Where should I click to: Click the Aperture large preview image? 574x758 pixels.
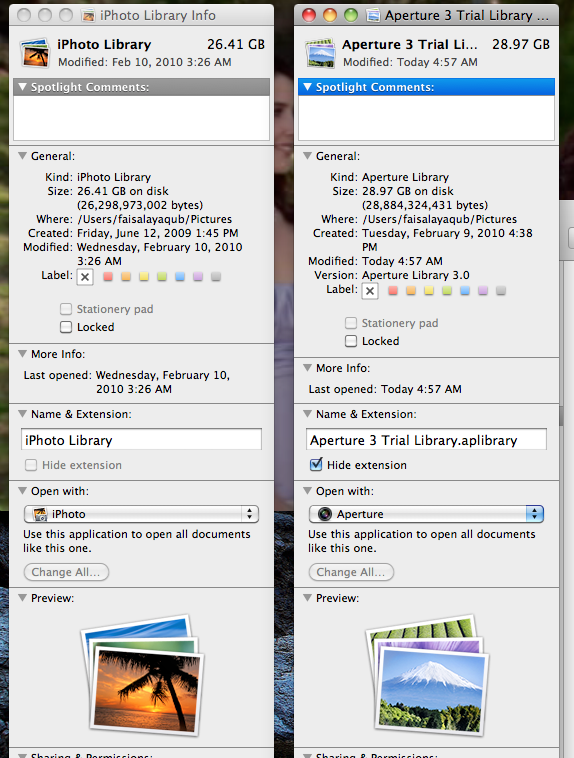tap(427, 675)
